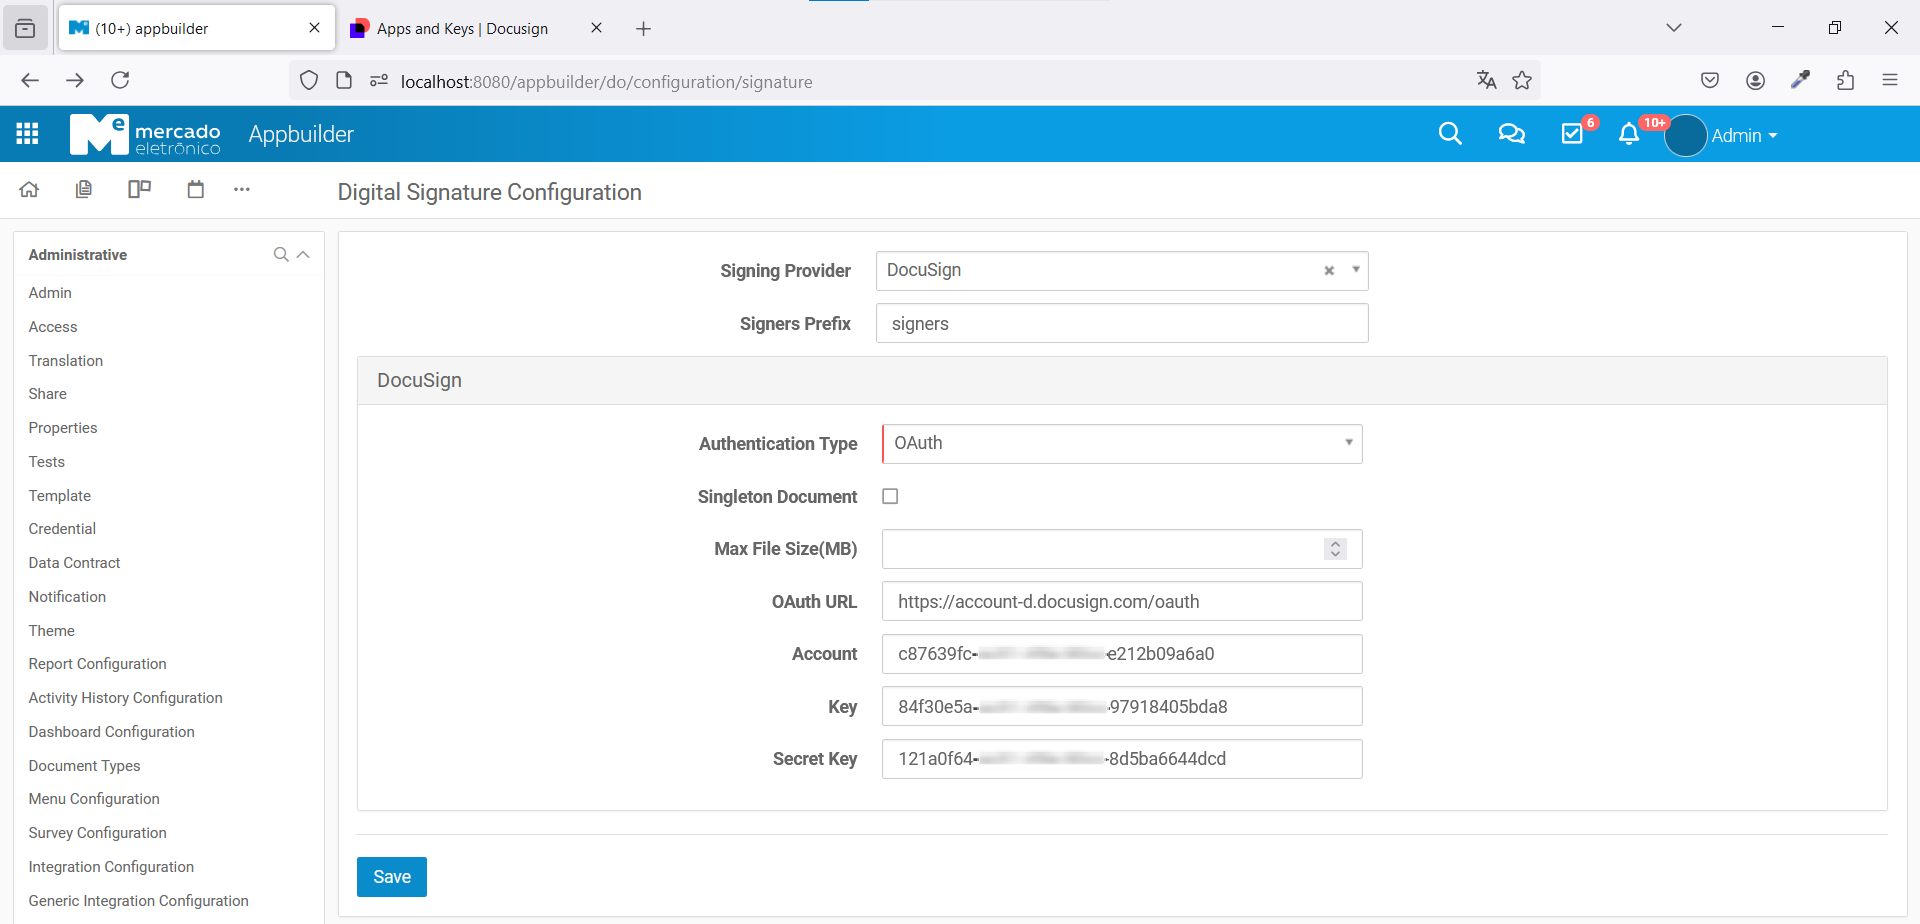Enable the Singleton Document checkbox
The width and height of the screenshot is (1920, 924).
tap(890, 496)
